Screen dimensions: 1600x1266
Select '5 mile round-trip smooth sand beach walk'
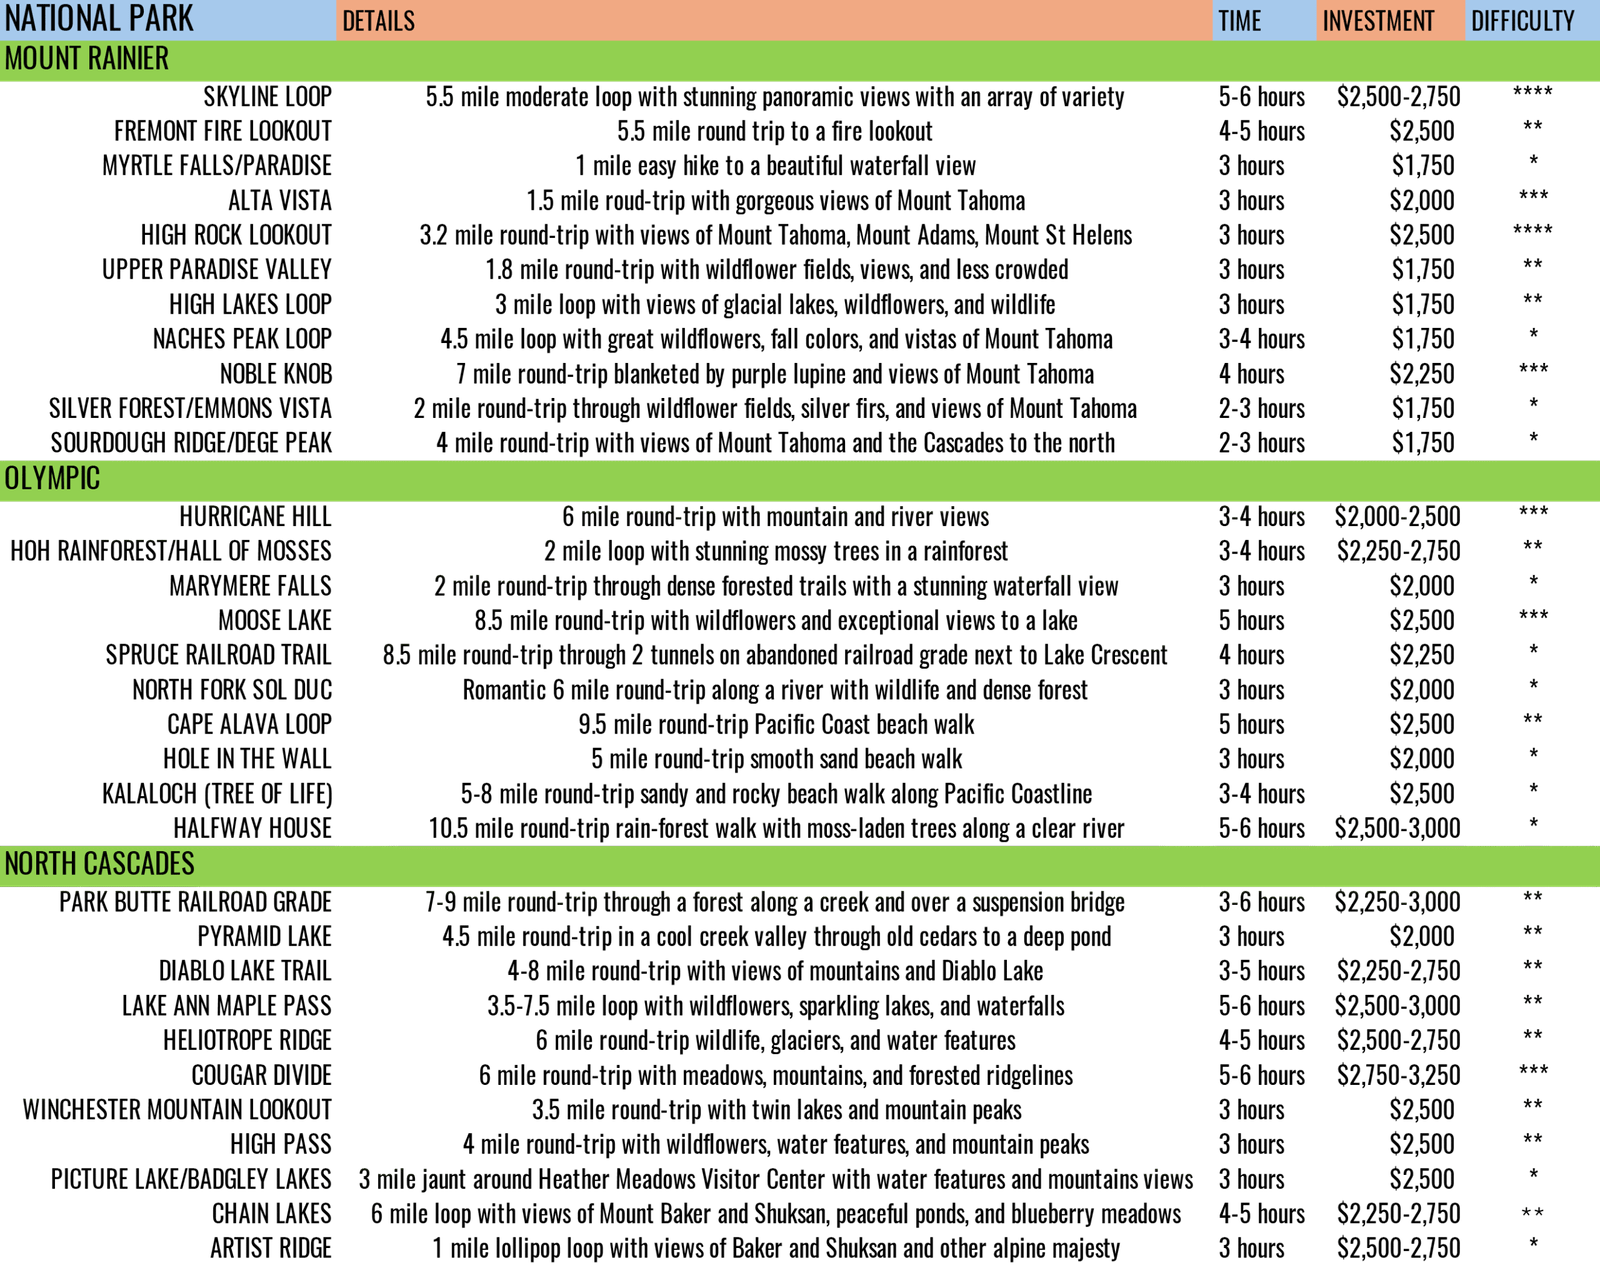coord(776,759)
